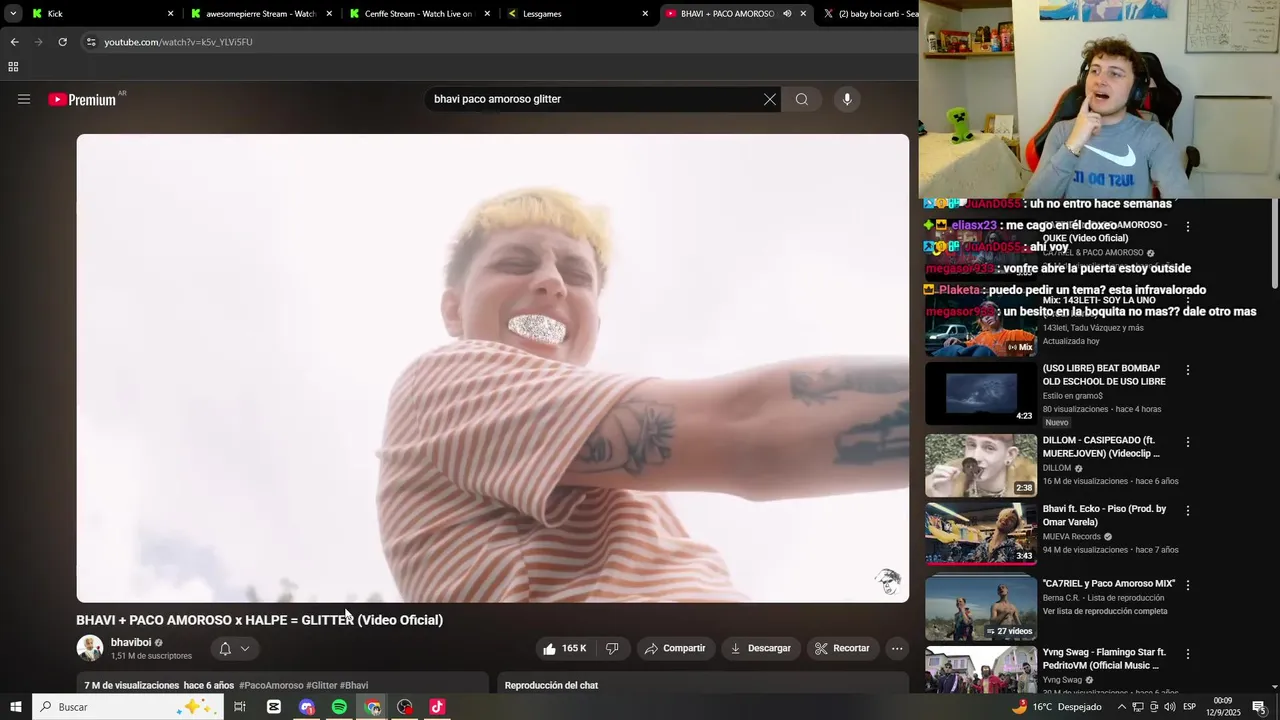The height and width of the screenshot is (720, 1280).
Task: Expand notification options chevron beside bell
Action: (x=245, y=648)
